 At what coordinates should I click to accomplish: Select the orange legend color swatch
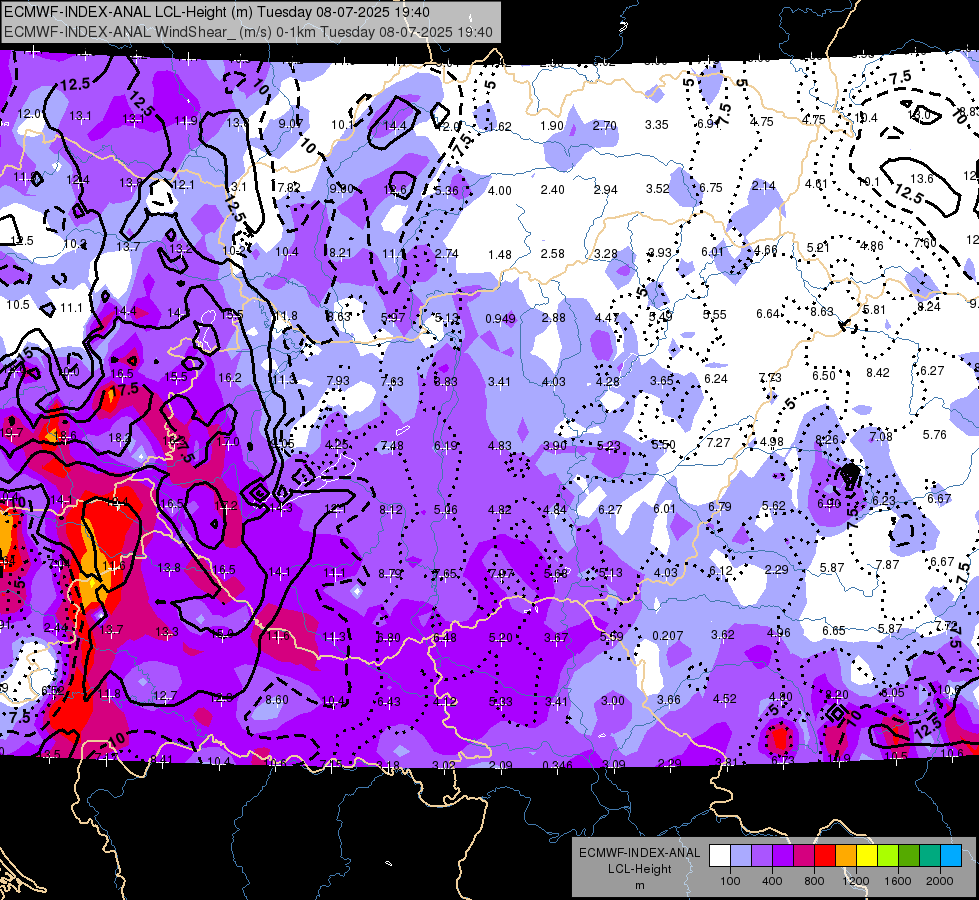coord(846,856)
